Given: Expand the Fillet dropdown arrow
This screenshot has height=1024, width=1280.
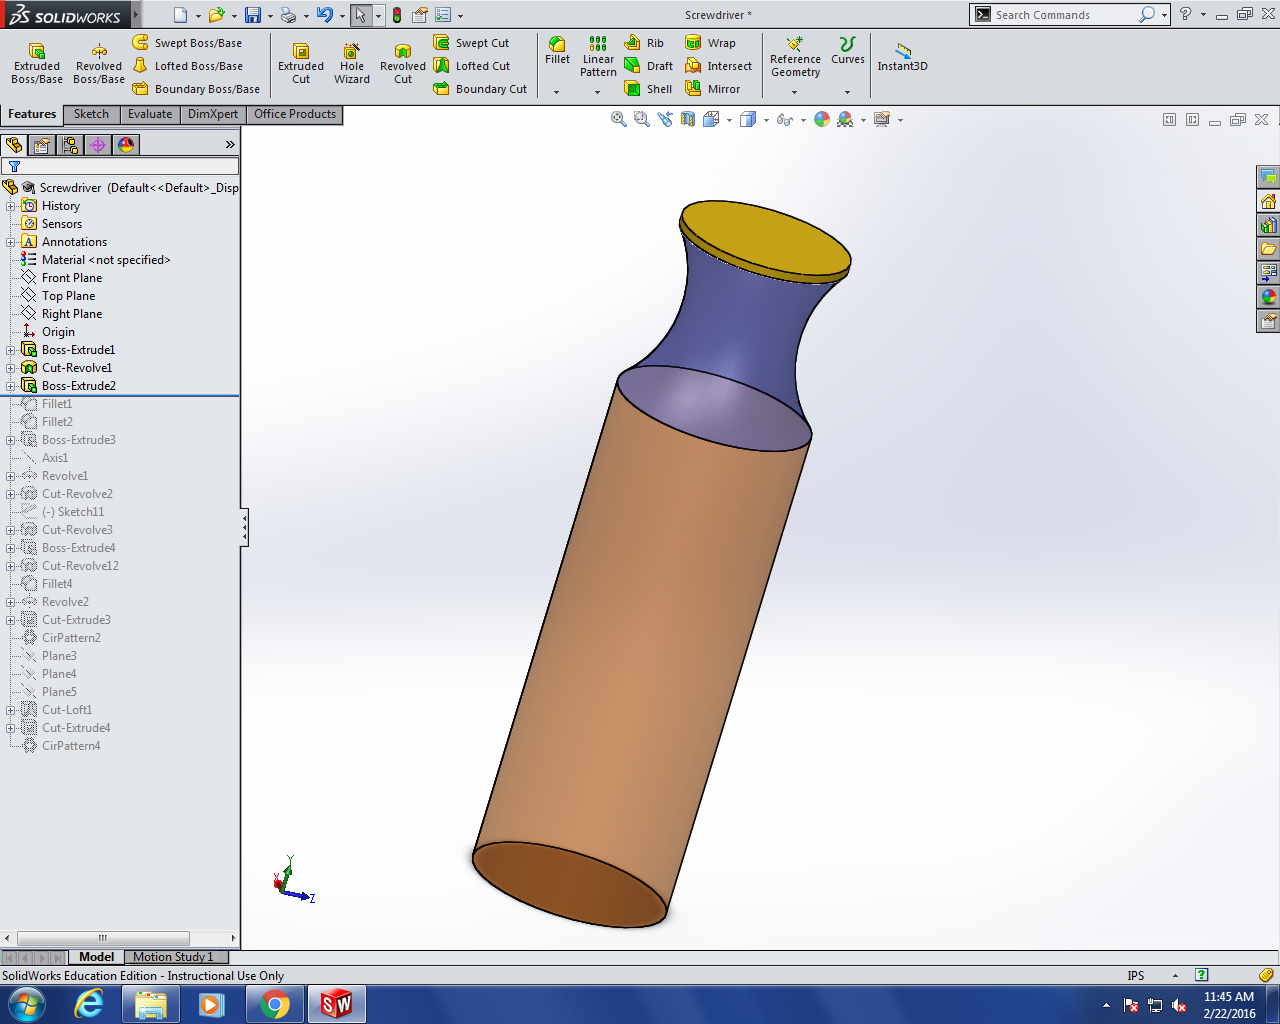Looking at the screenshot, I should click(557, 92).
